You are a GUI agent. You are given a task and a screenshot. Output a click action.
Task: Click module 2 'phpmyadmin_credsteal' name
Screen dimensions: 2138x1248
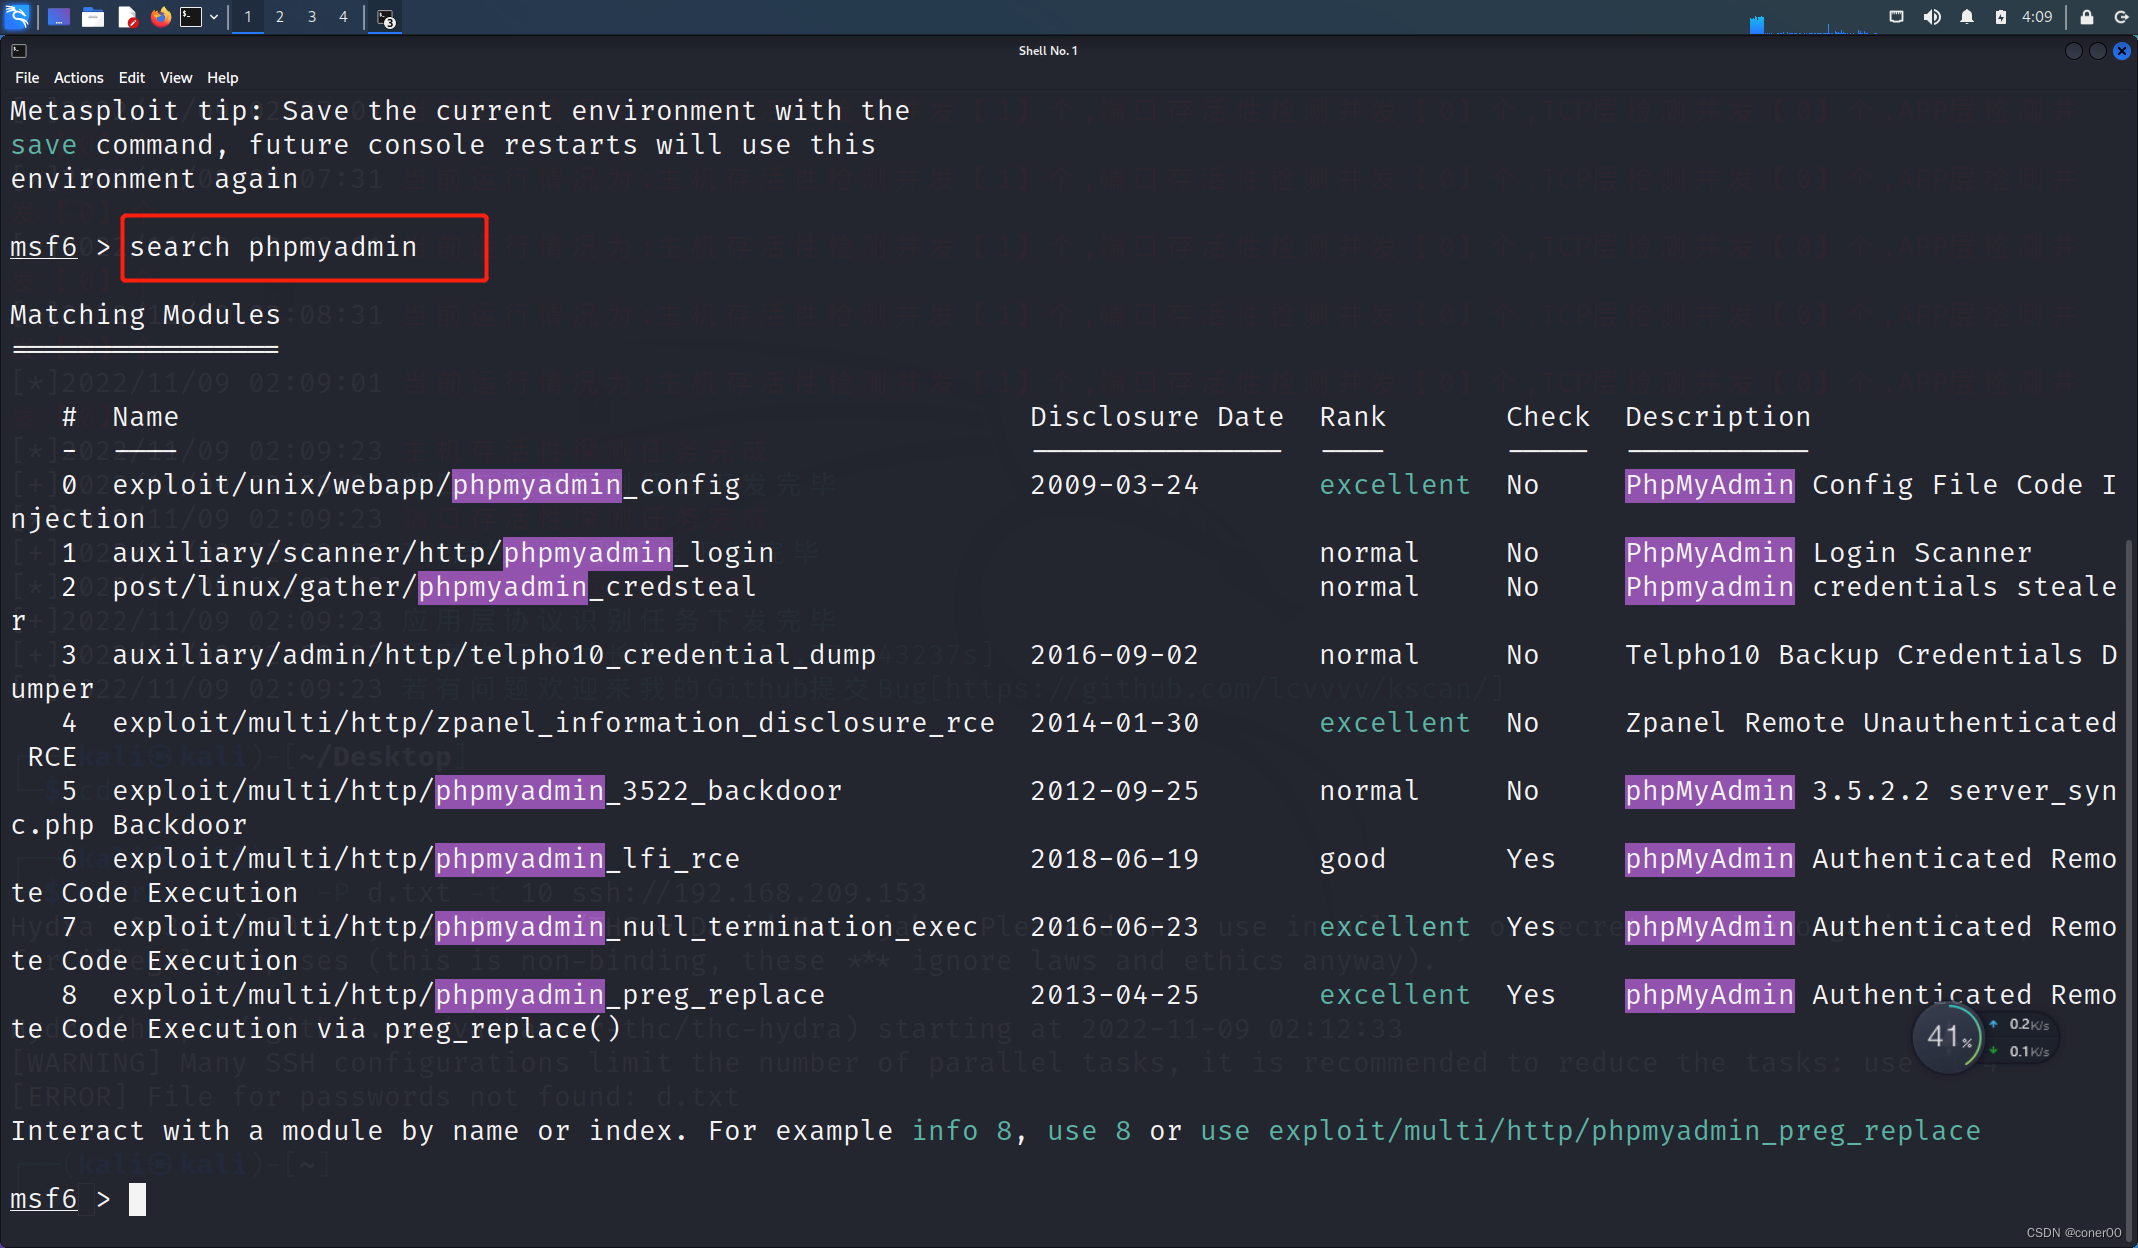click(x=434, y=587)
